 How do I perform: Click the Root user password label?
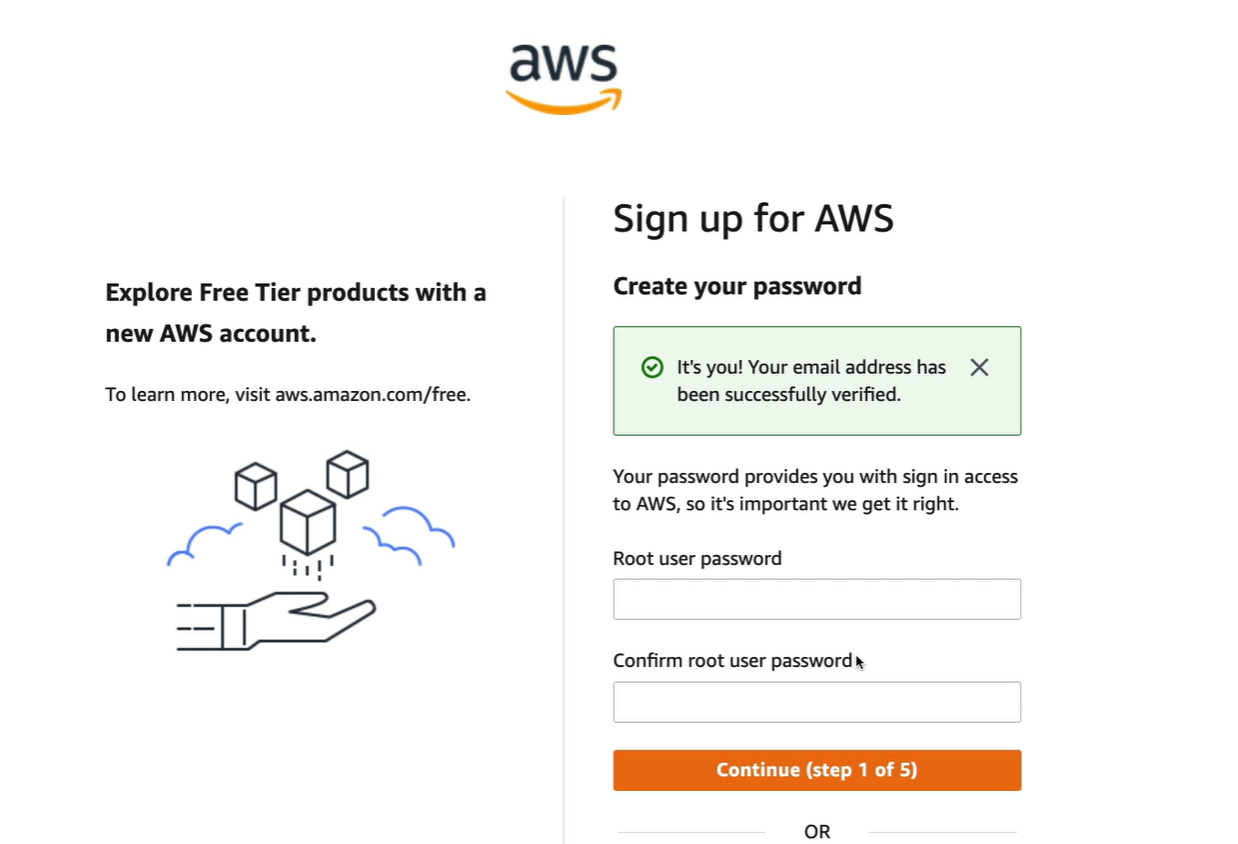coord(697,558)
